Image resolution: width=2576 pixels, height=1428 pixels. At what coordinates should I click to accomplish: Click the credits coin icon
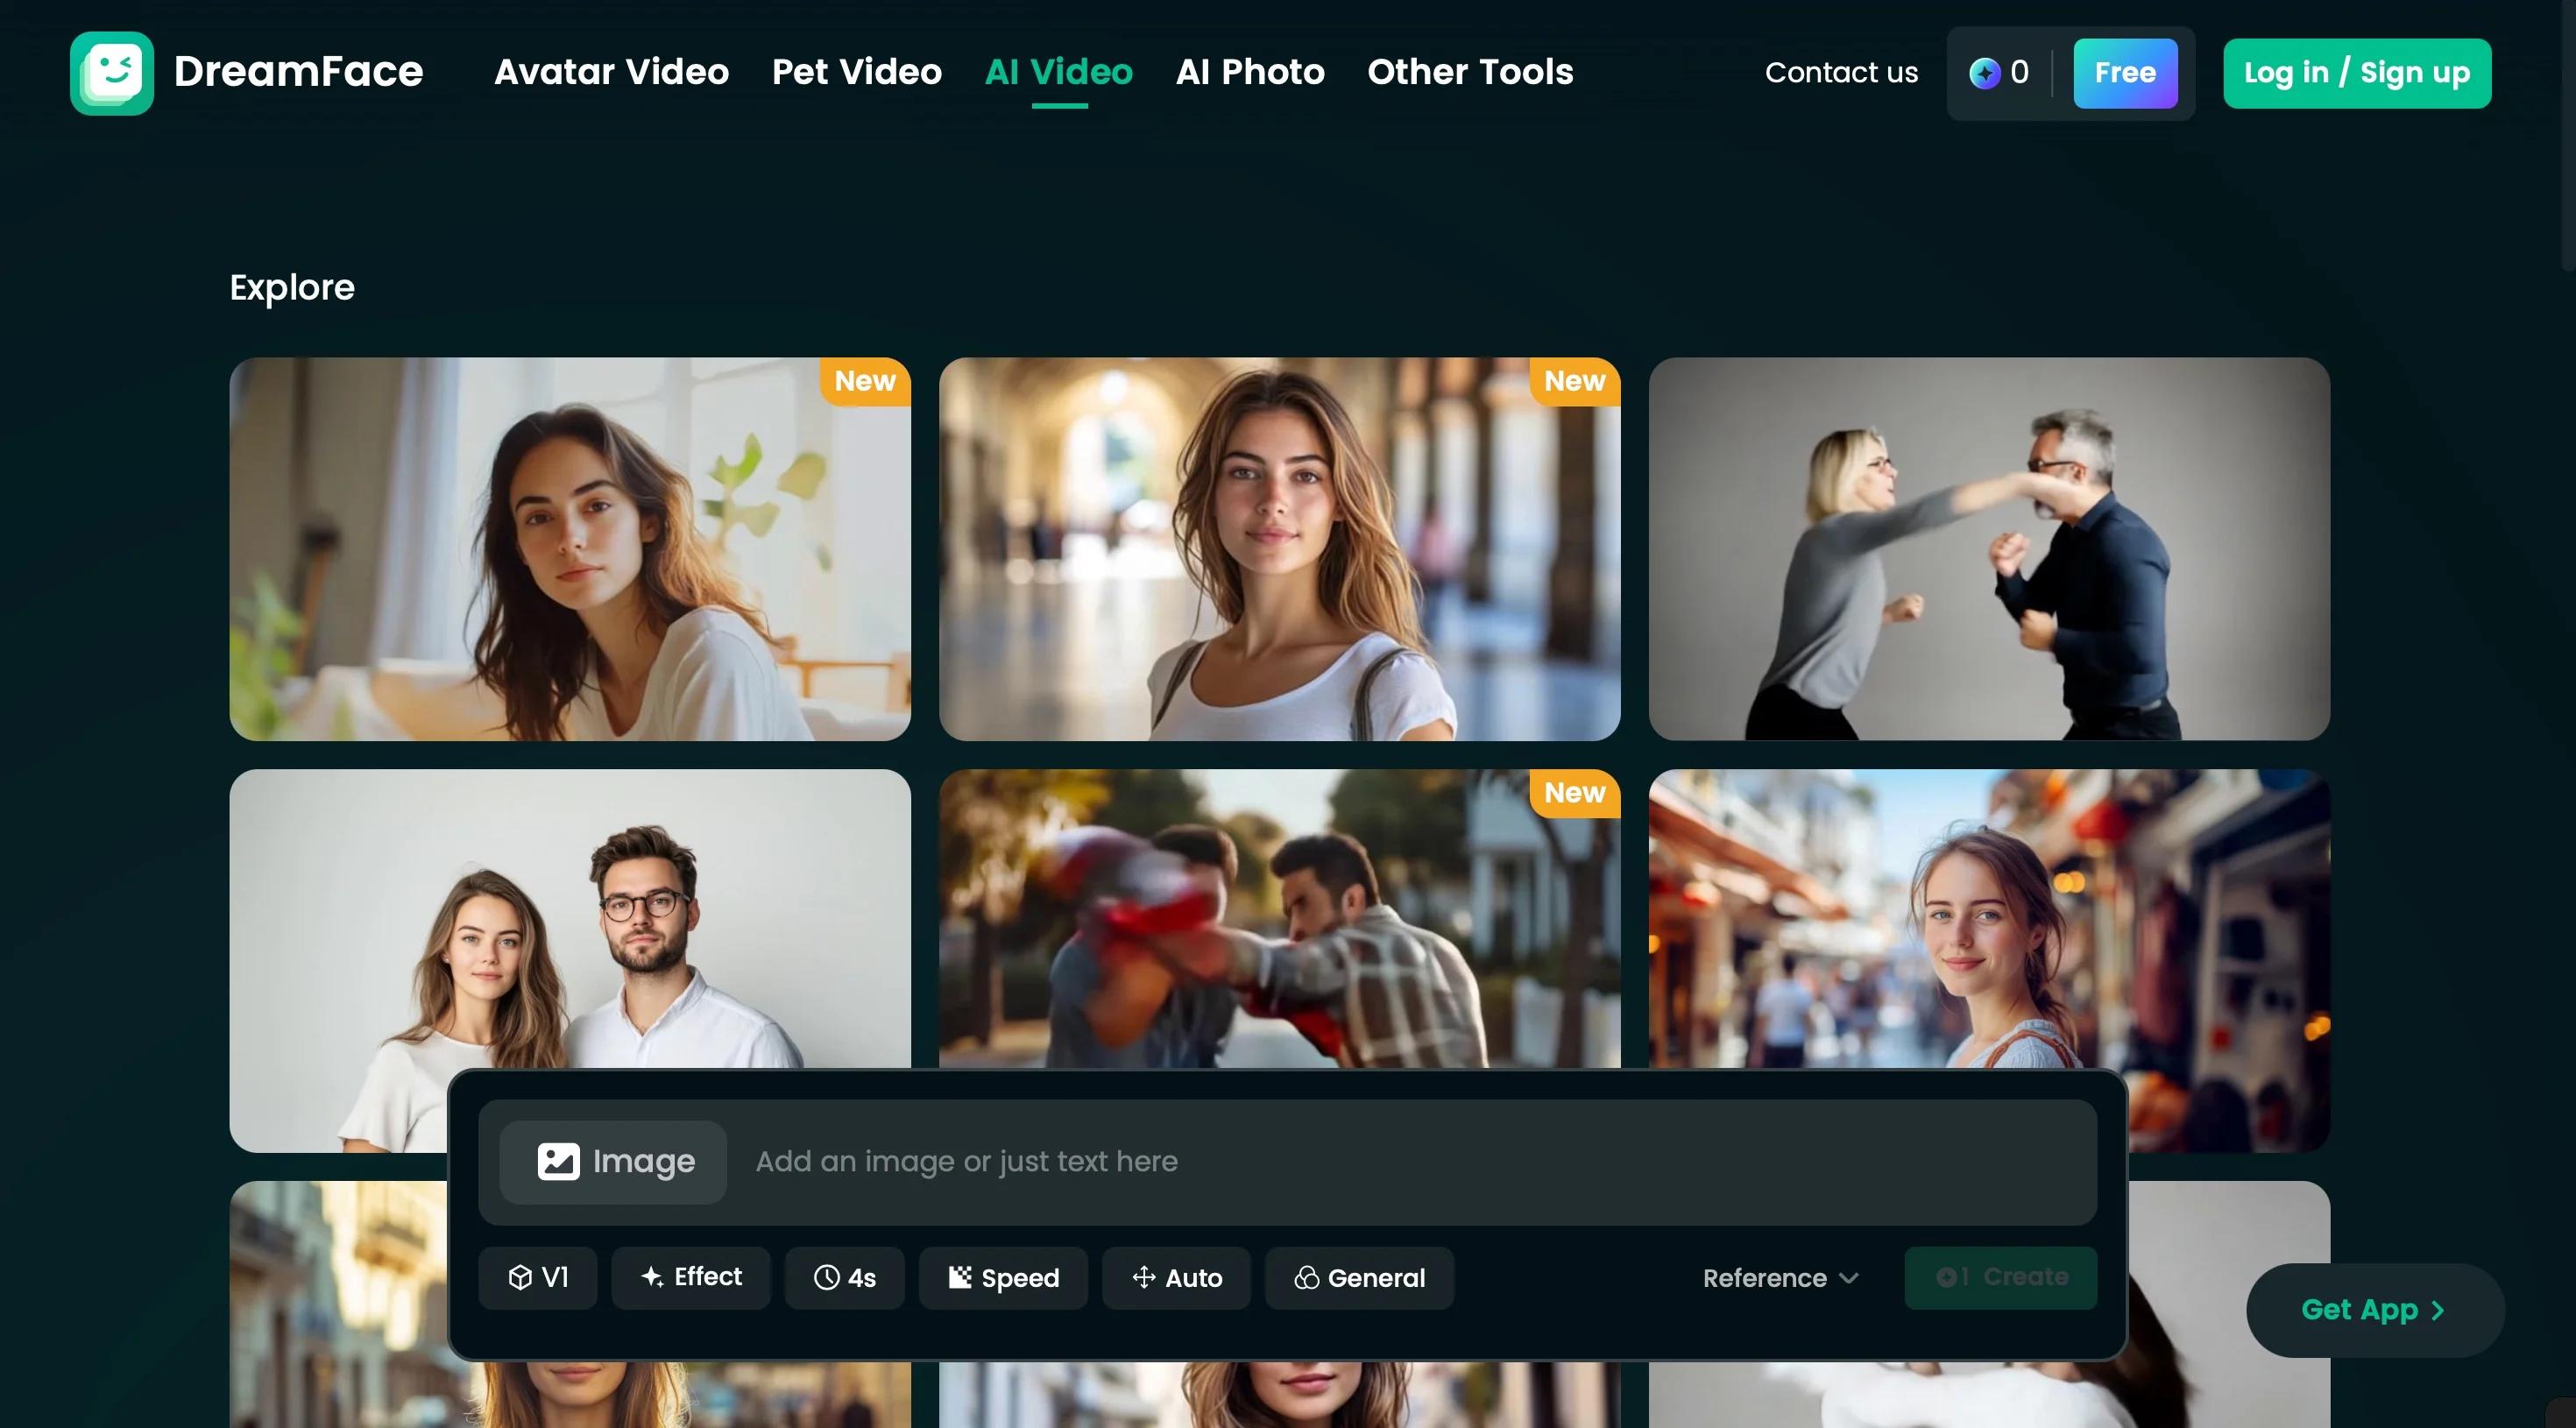click(1984, 73)
